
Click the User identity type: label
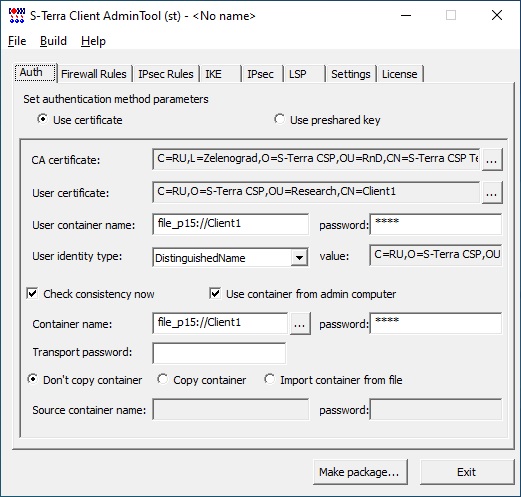(x=77, y=256)
